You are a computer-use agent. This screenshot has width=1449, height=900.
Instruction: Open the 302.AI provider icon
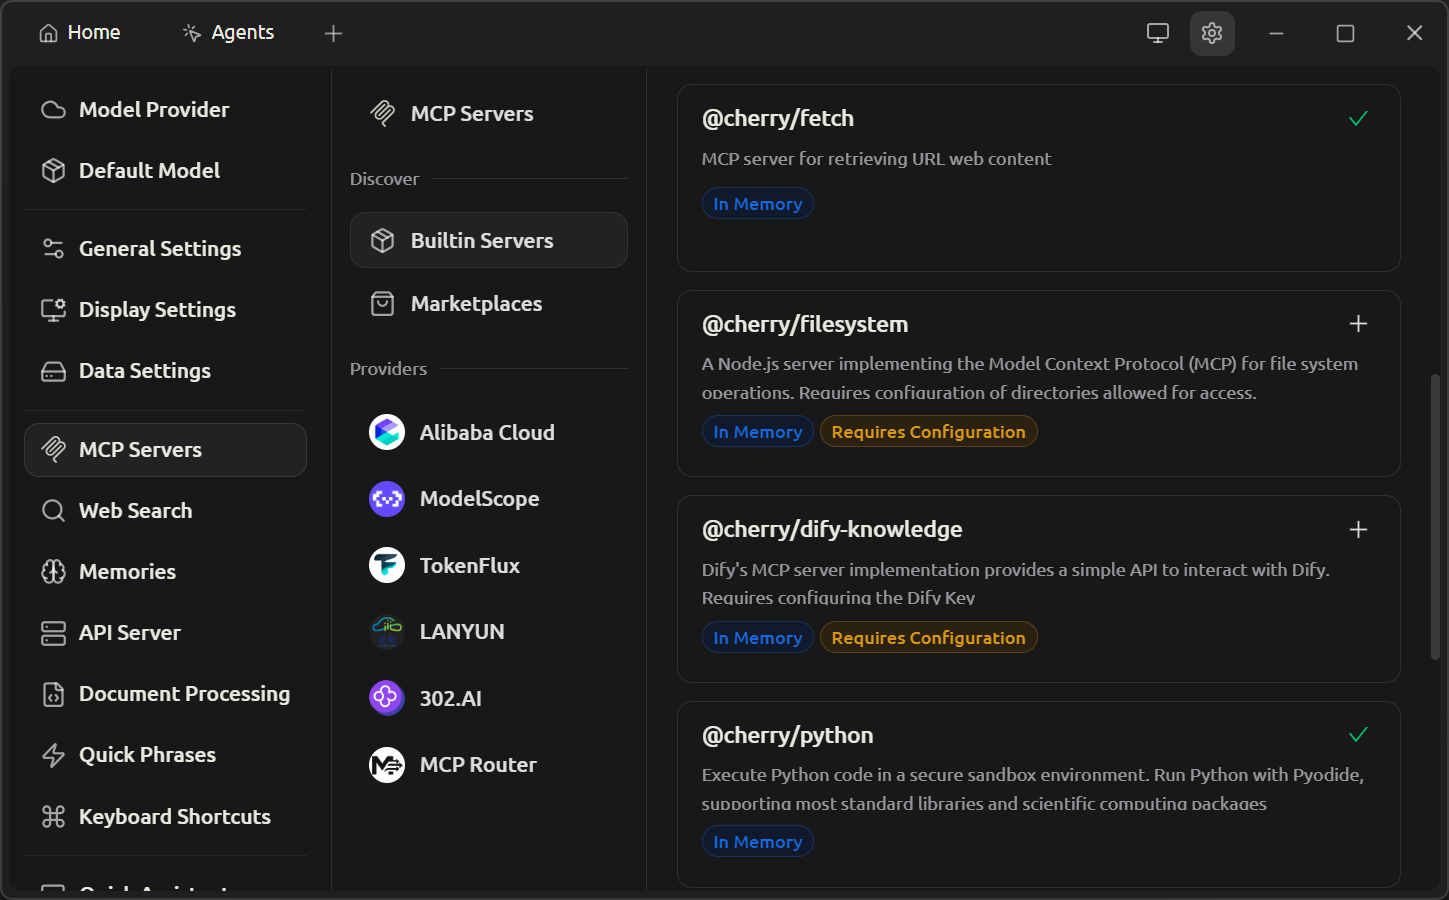click(x=387, y=698)
